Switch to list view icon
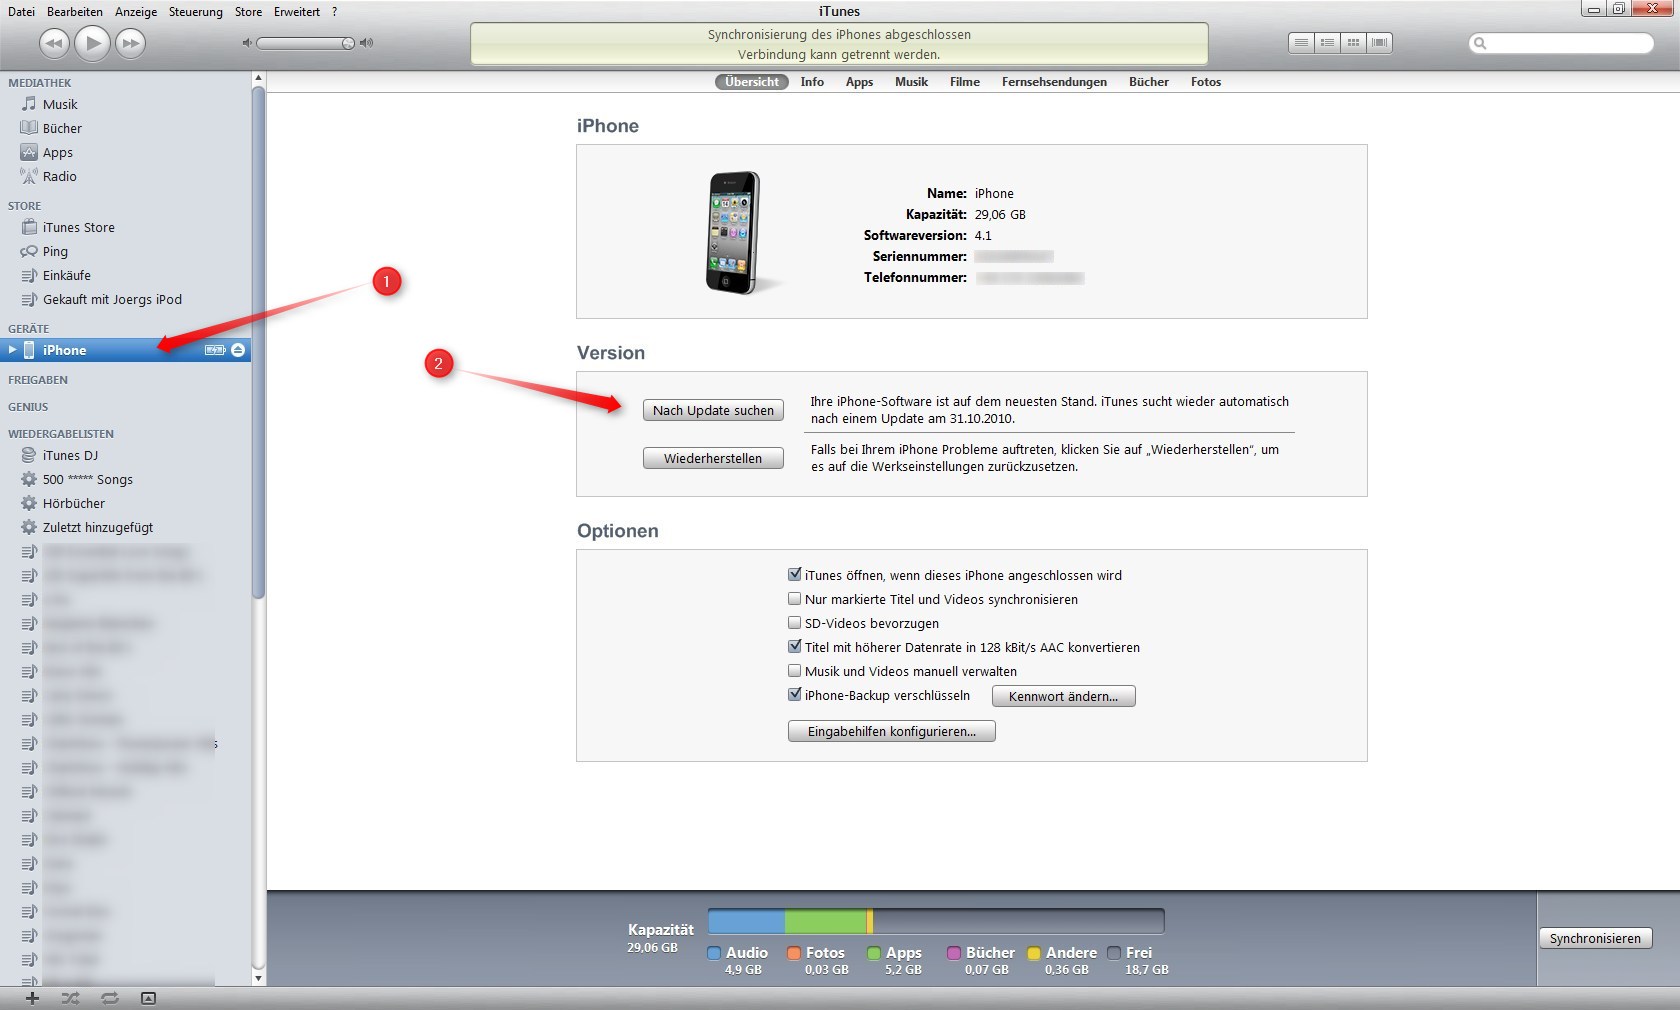The width and height of the screenshot is (1680, 1010). coord(1301,43)
